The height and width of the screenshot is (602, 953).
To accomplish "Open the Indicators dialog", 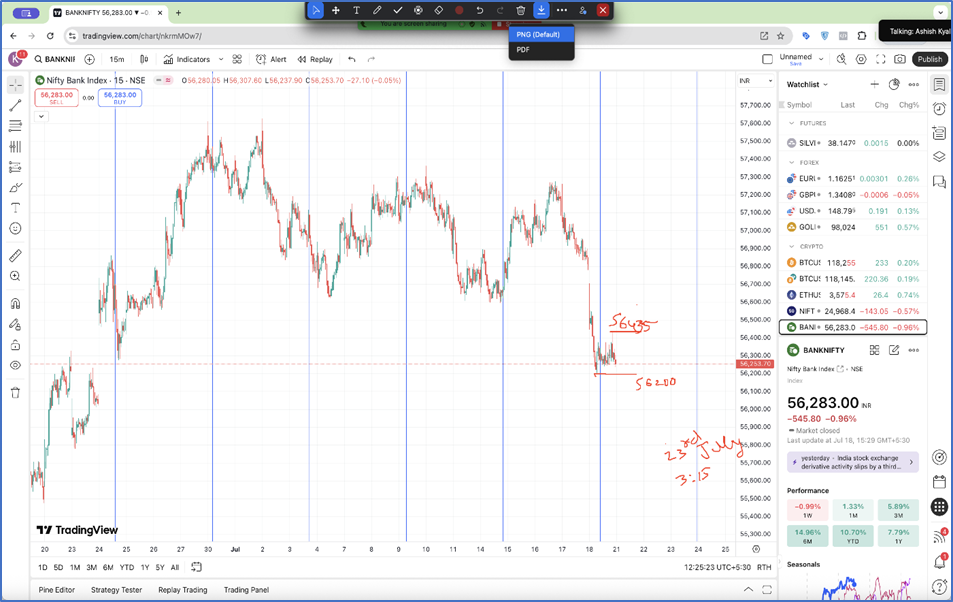I will tap(187, 59).
